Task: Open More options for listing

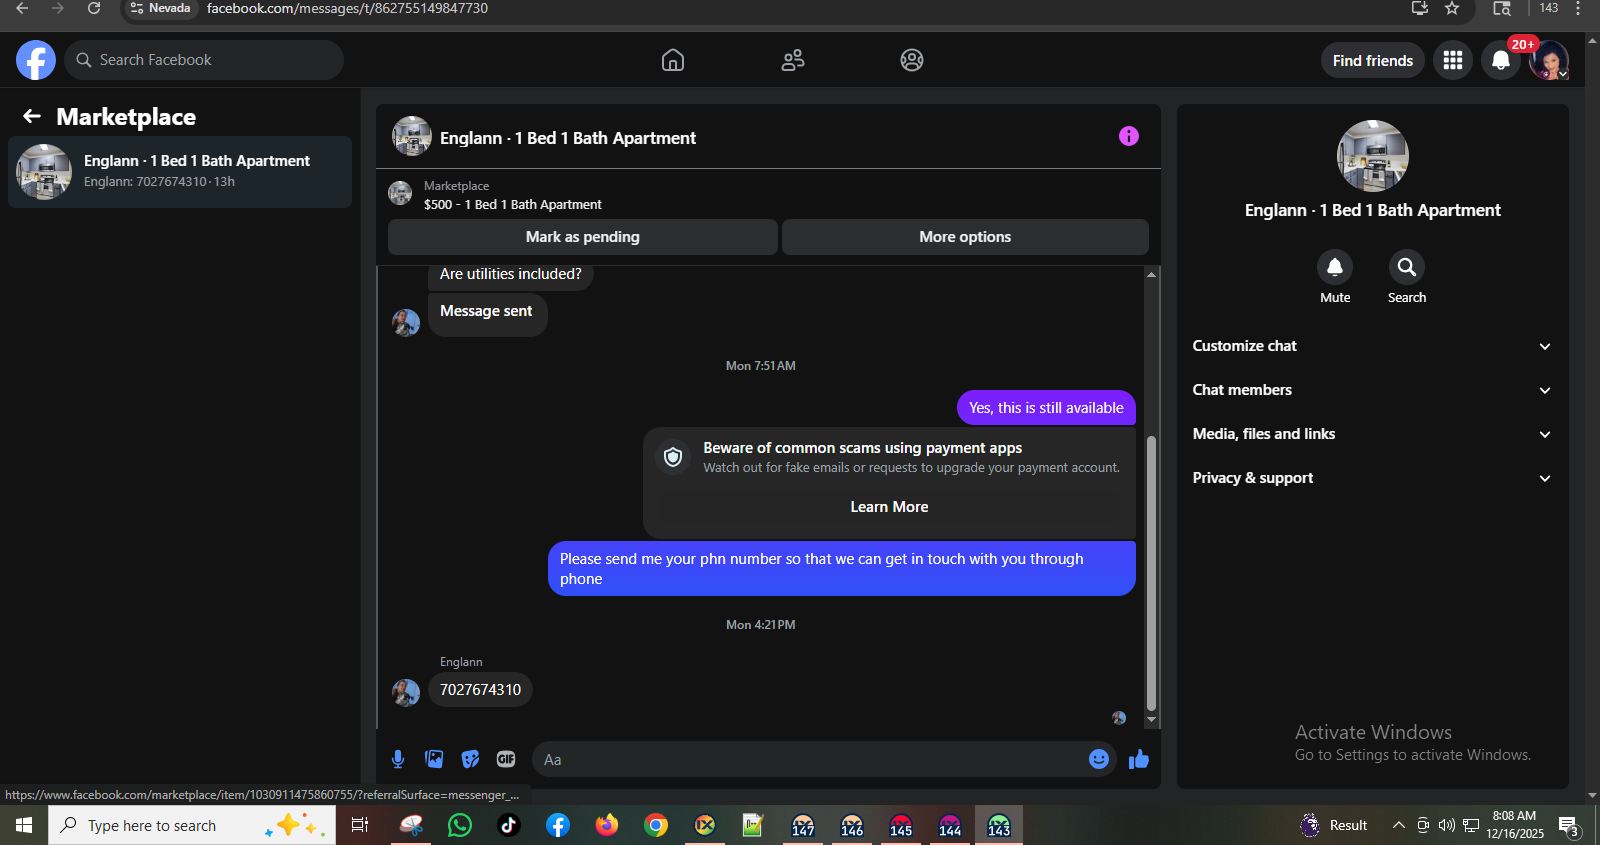Action: (965, 237)
